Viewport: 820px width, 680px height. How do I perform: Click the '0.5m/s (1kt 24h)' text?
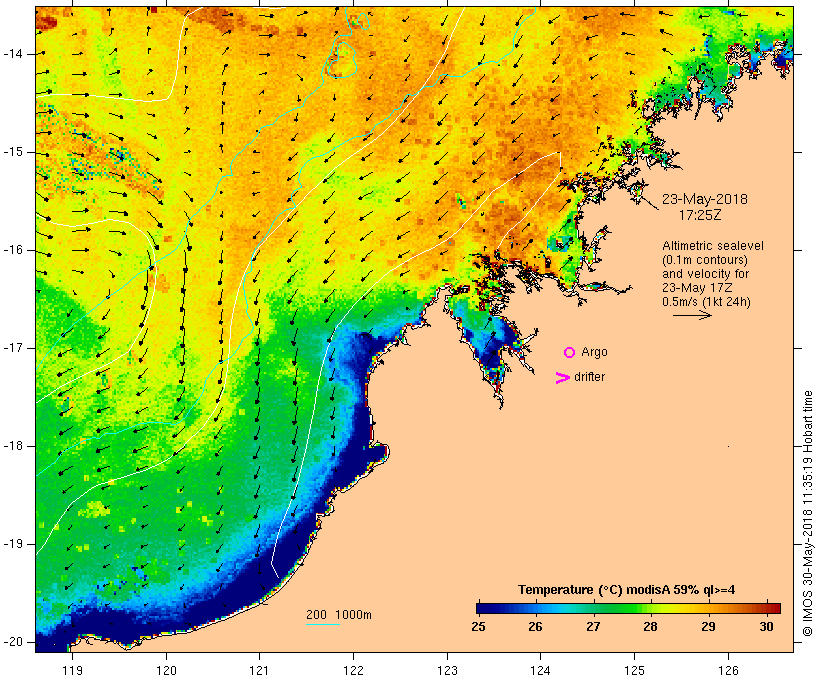[706, 302]
